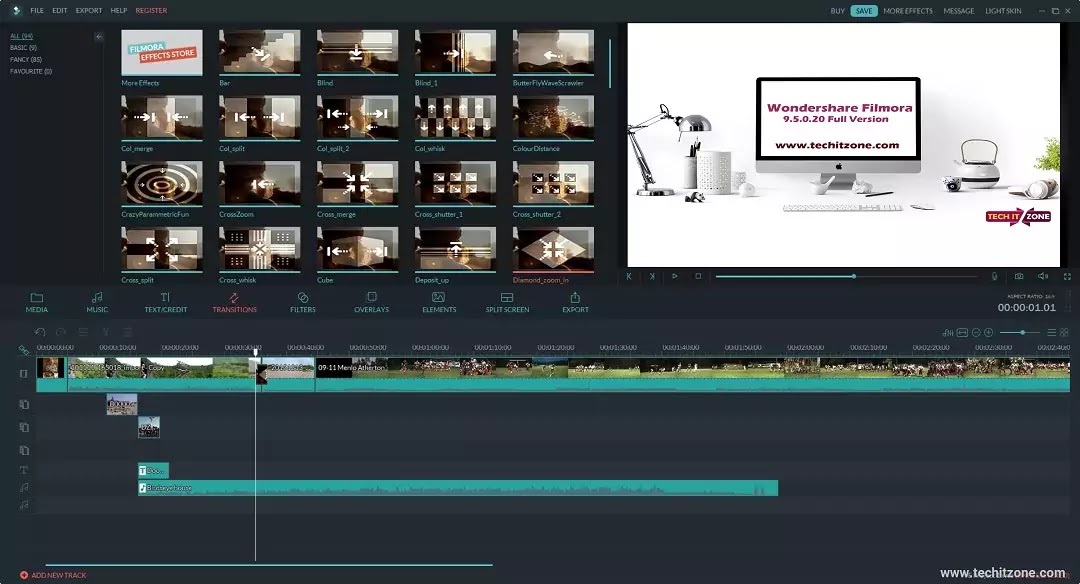Select the Cross_shutter_1 transition
This screenshot has width=1080, height=584.
(455, 183)
